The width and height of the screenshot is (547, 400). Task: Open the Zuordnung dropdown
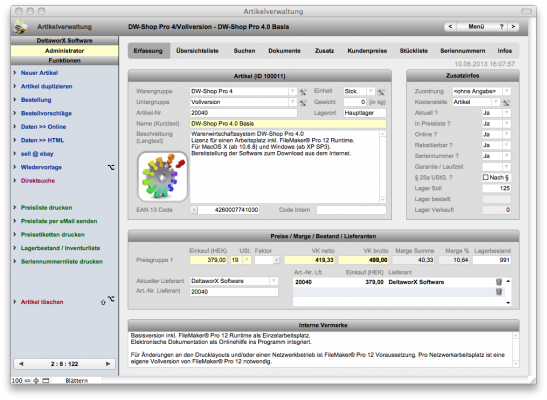coord(507,91)
